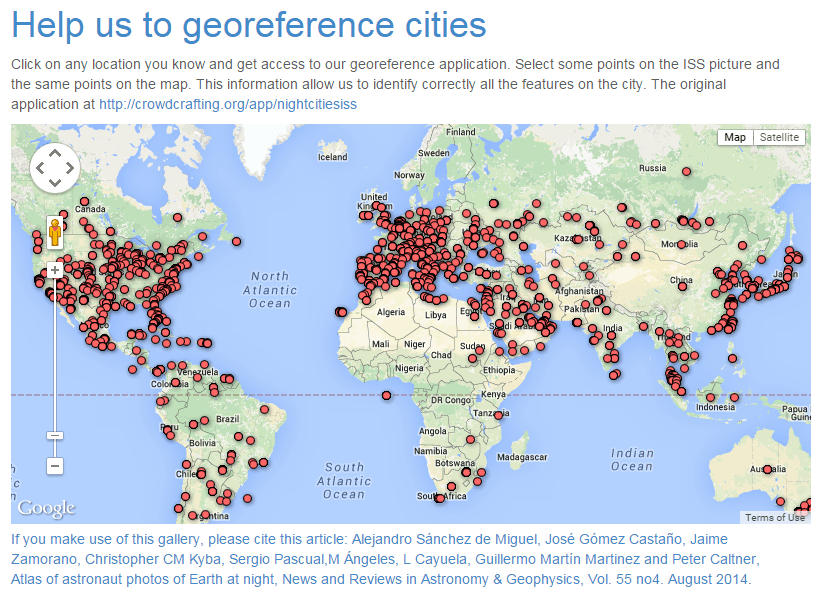Select the orange Street View pegman
This screenshot has height=598, width=823.
tap(55, 232)
